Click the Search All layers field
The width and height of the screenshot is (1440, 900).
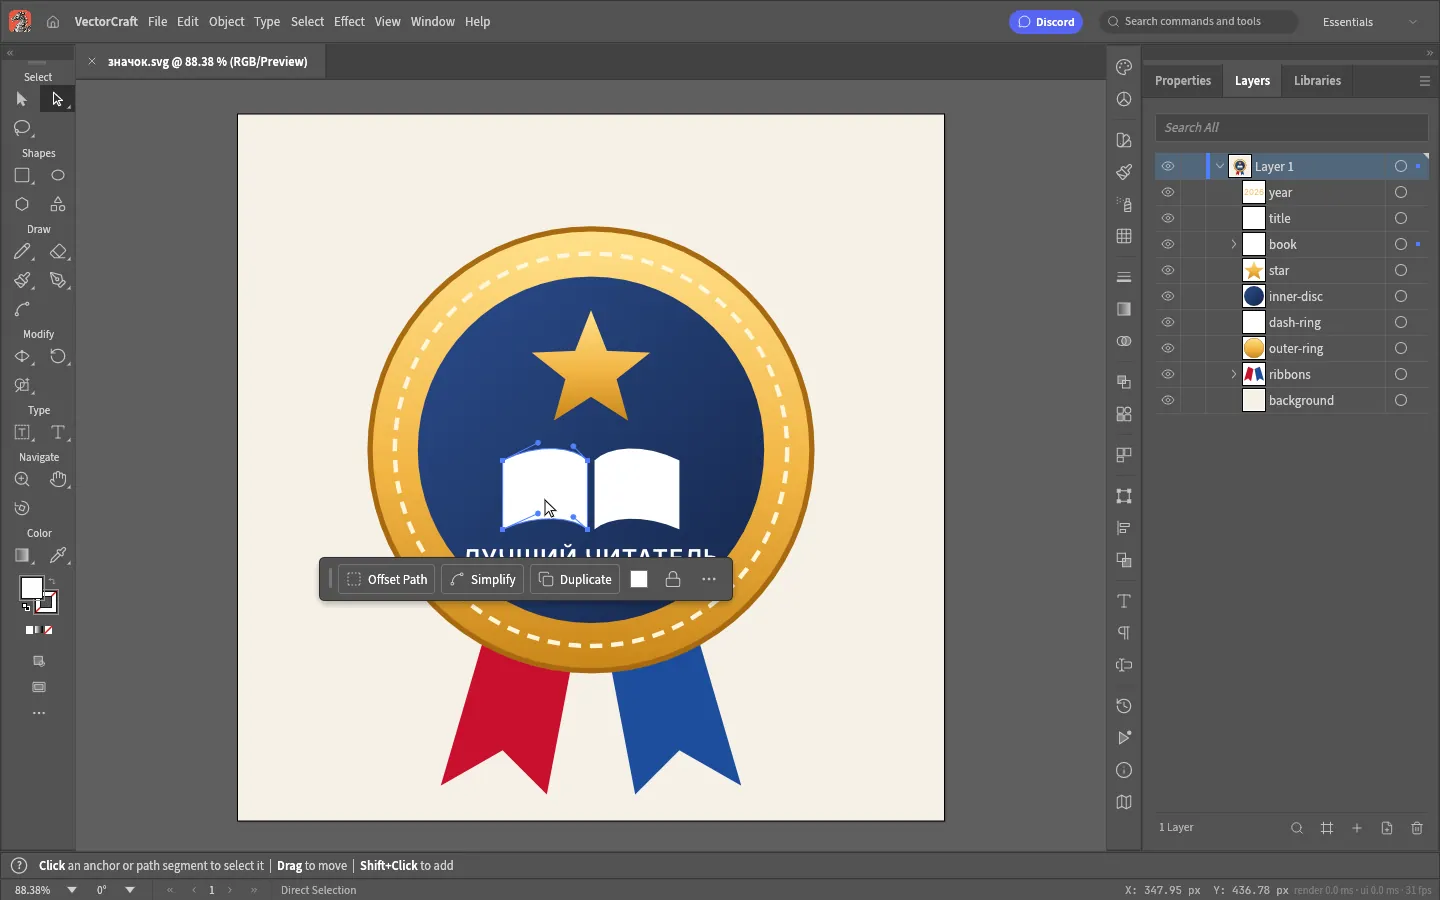click(1291, 128)
